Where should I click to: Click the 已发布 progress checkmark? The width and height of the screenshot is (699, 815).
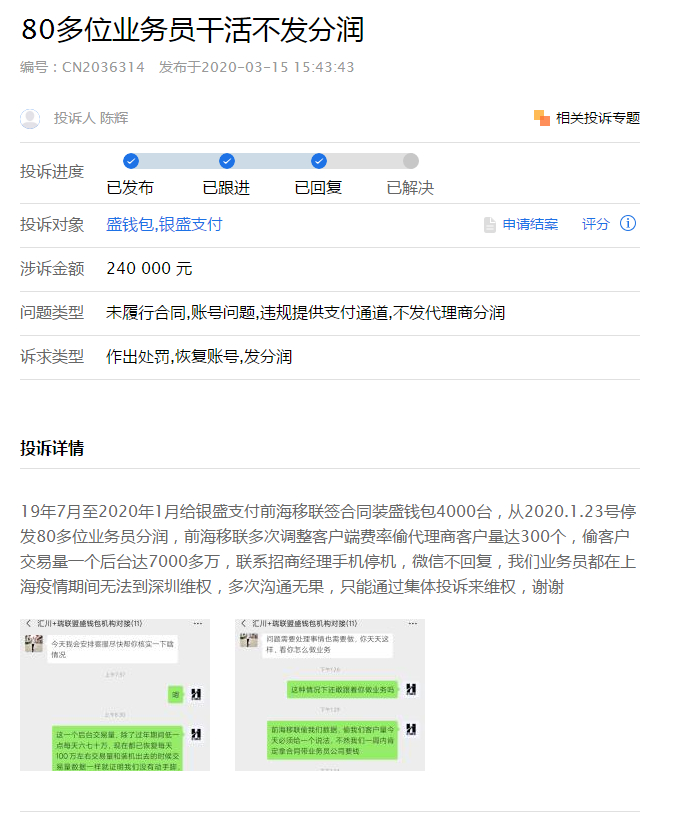[131, 161]
